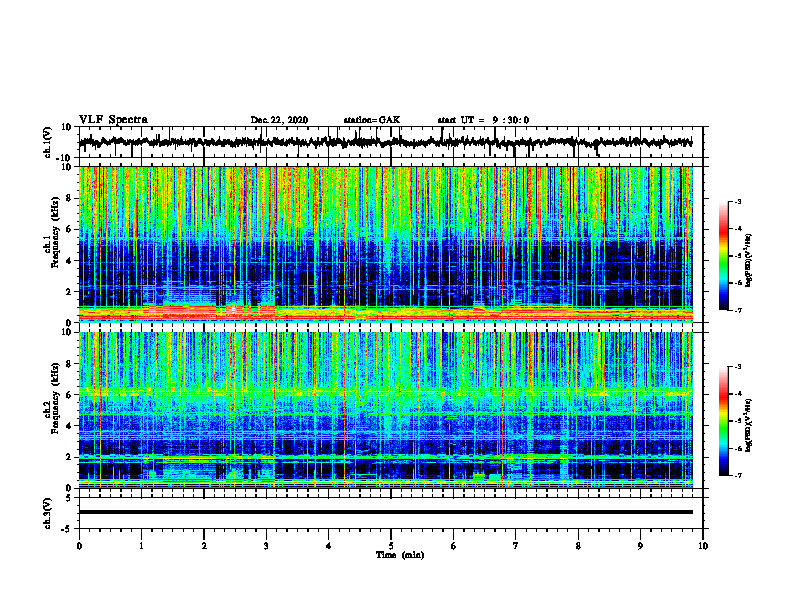
Task: Click inside the ch.1 spectrogram panel
Action: coord(385,244)
